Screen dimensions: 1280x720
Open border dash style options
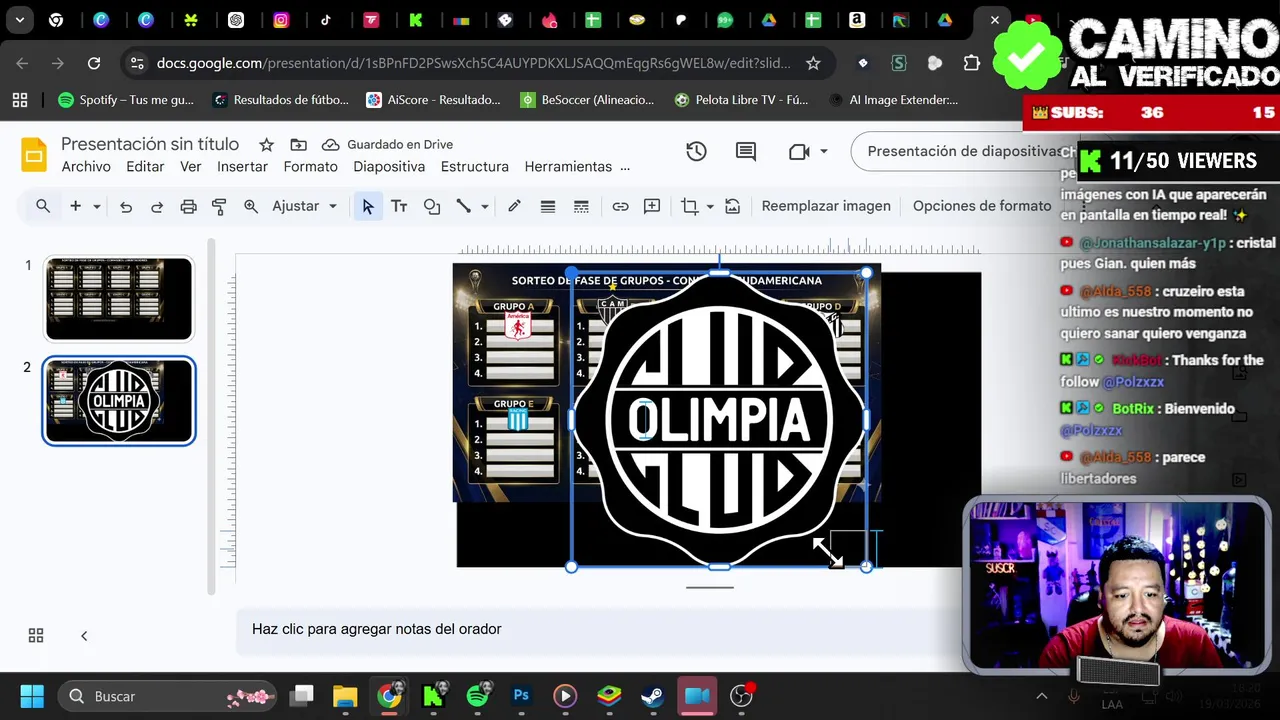click(581, 207)
